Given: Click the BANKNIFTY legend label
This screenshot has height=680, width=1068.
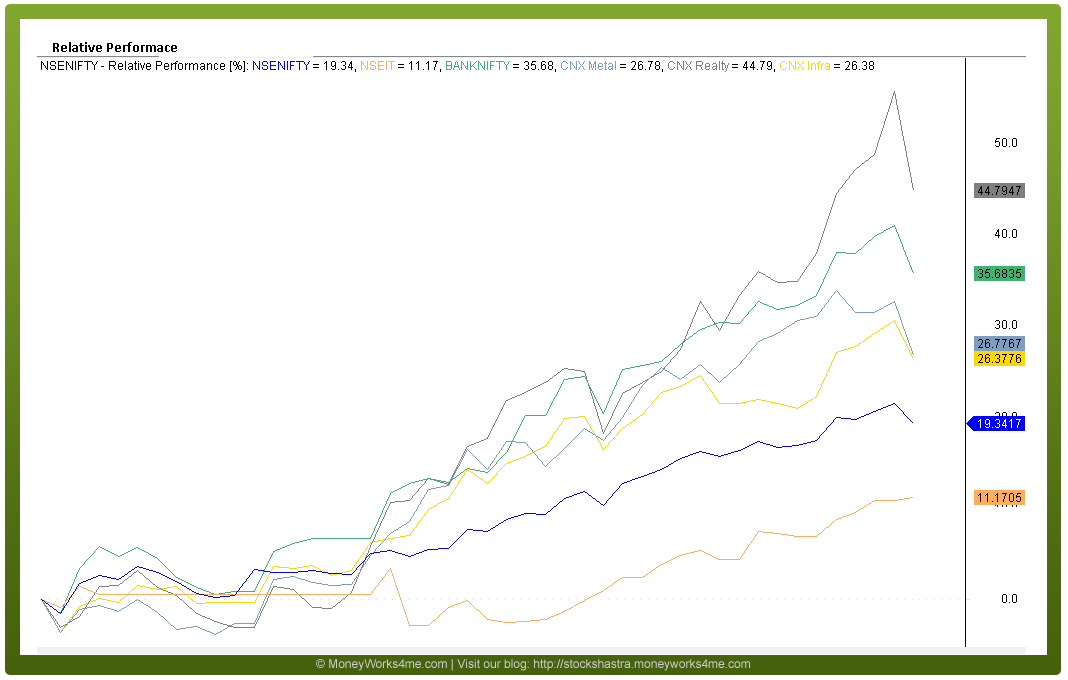Looking at the screenshot, I should [x=477, y=66].
